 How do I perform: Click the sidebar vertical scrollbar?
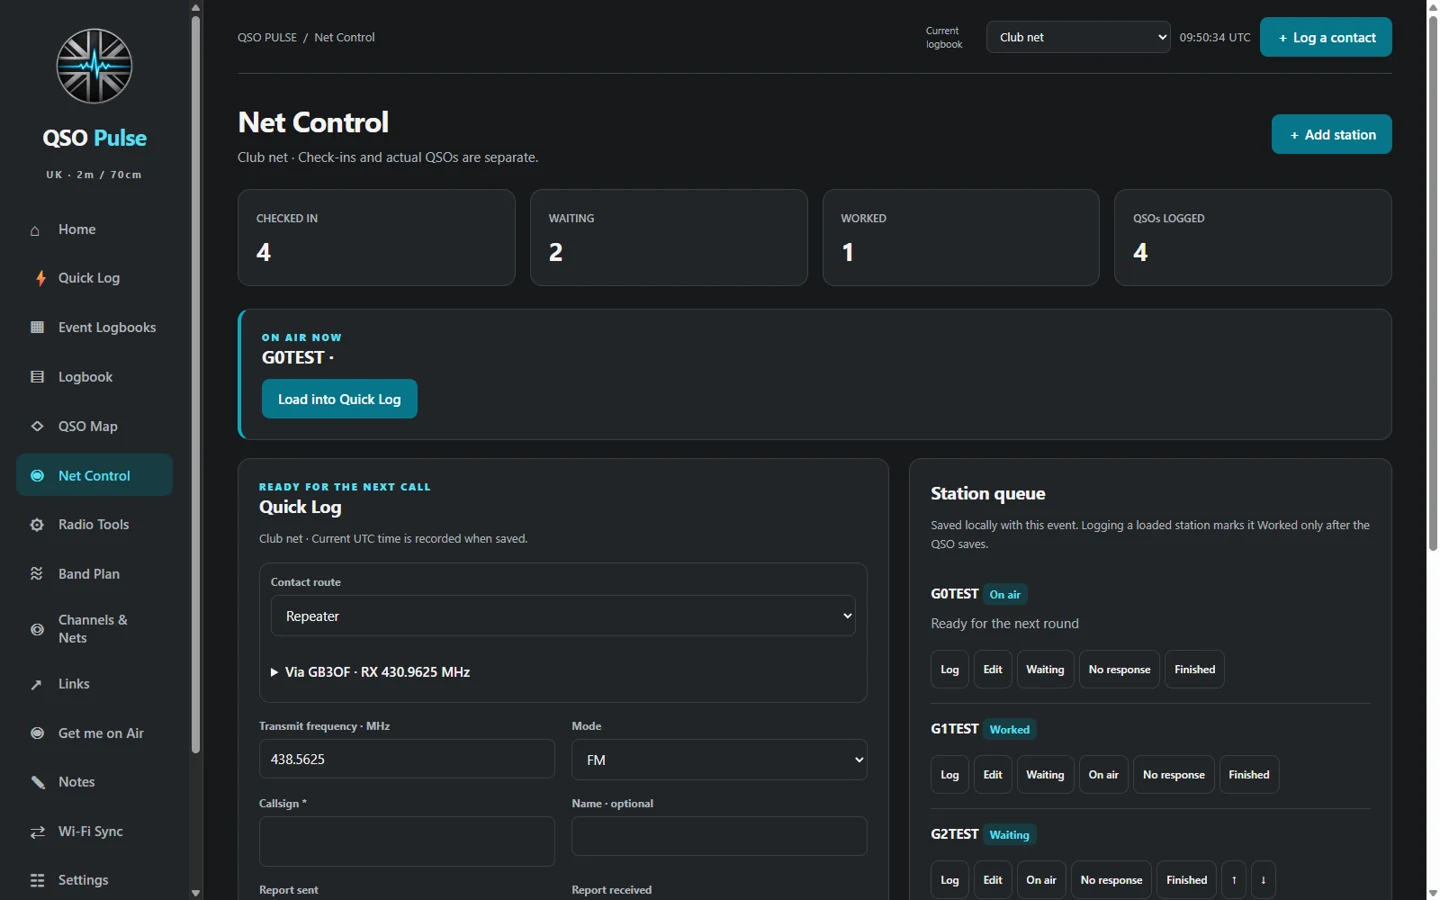(196, 383)
